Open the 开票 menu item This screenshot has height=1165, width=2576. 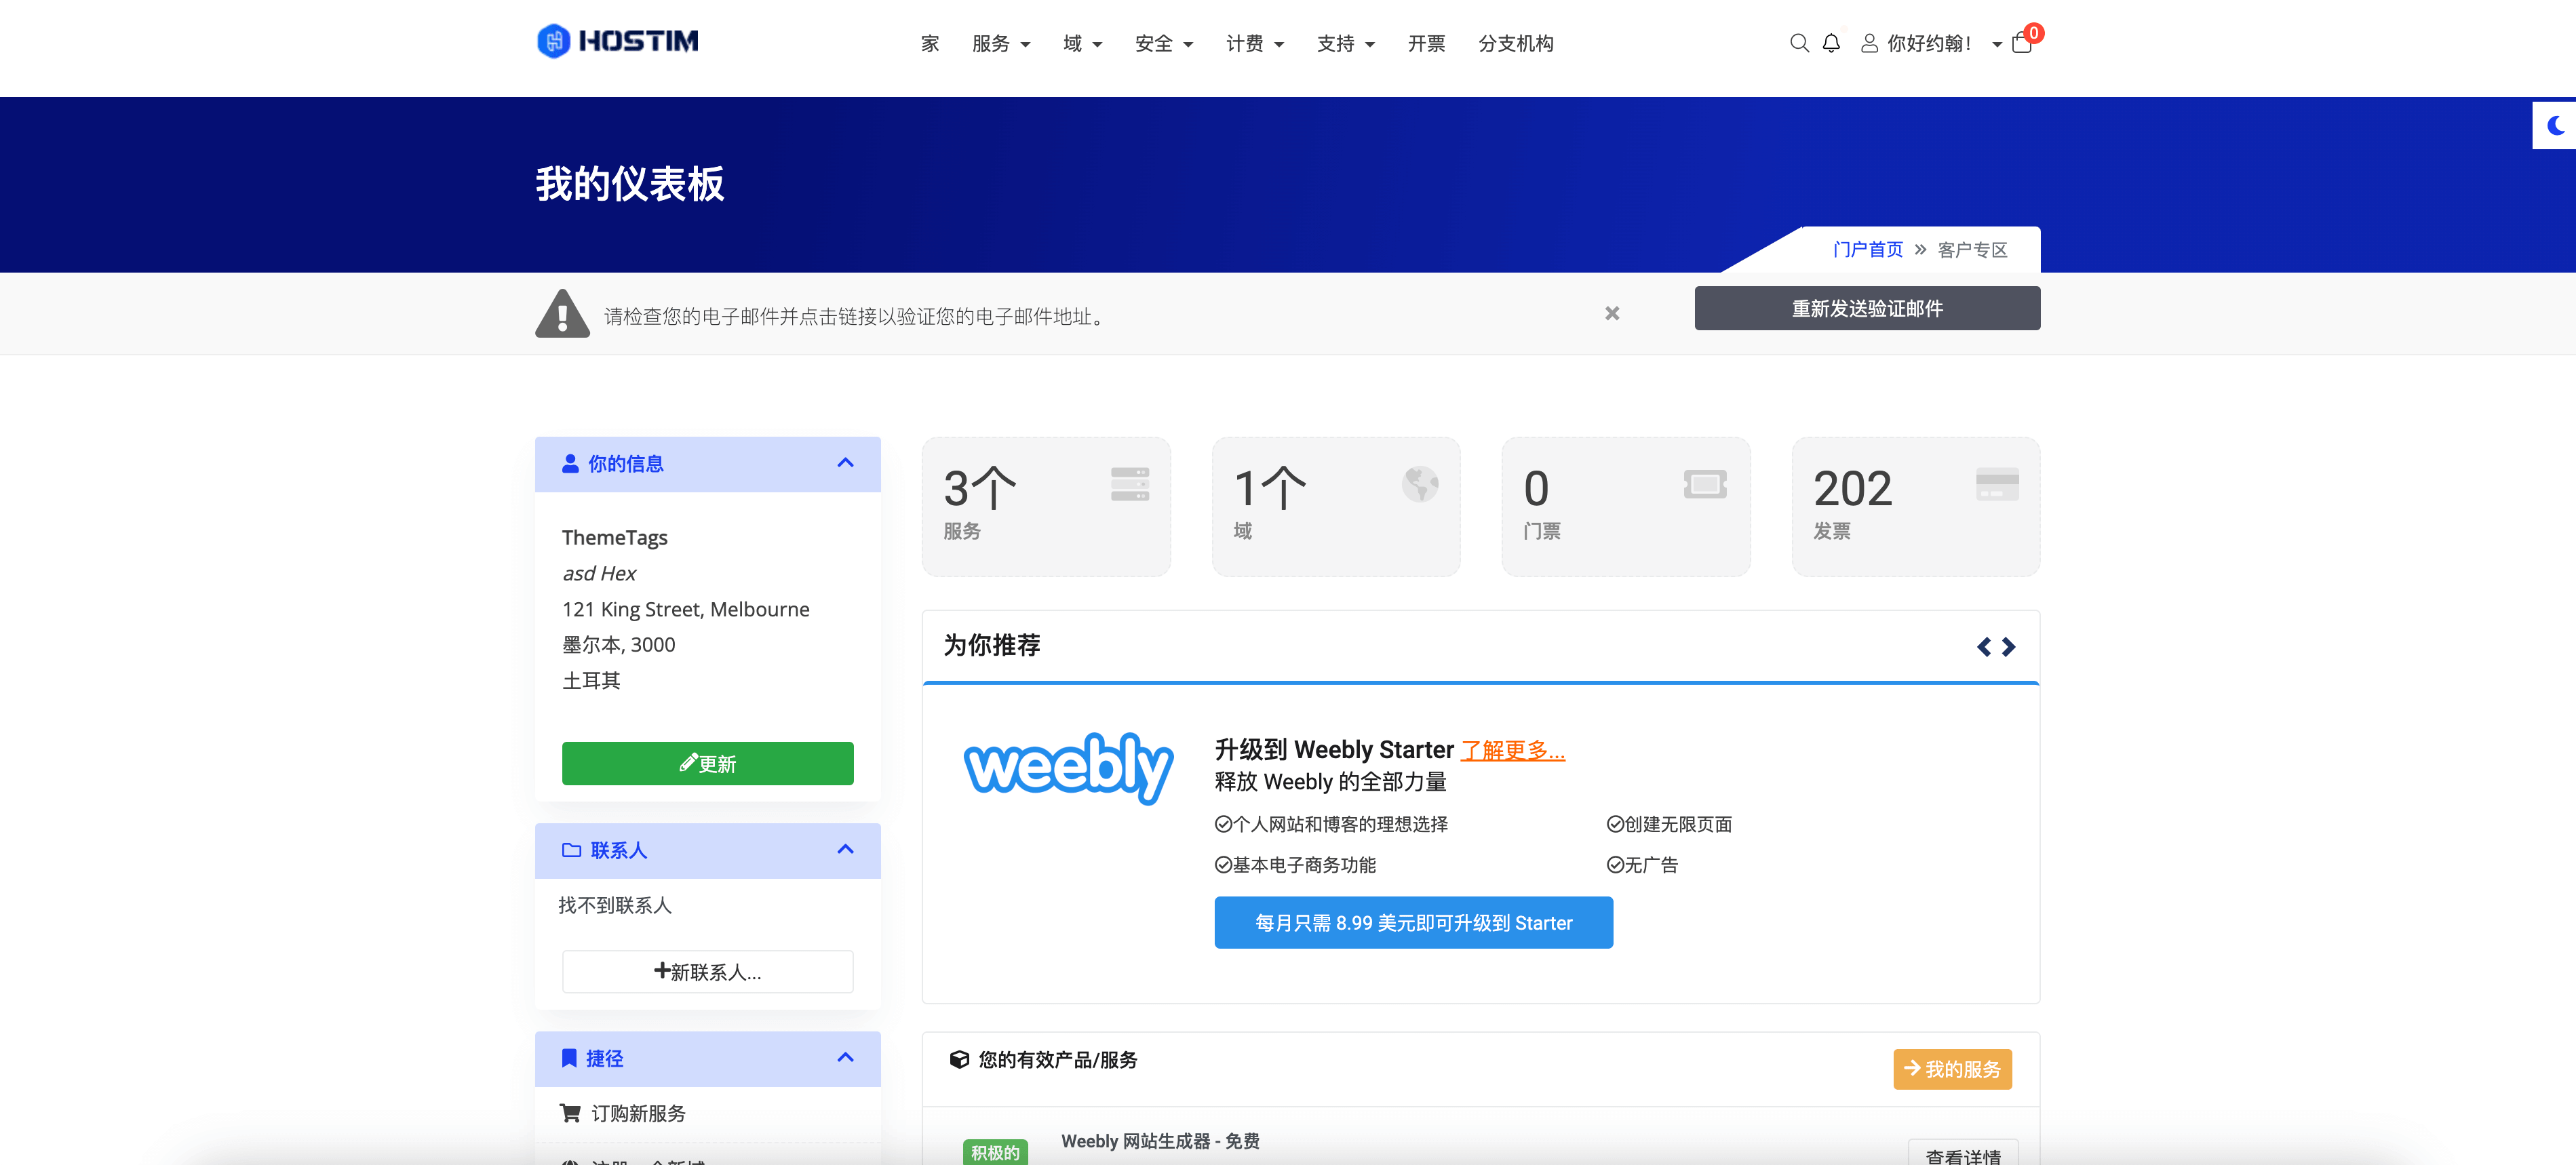[x=1426, y=43]
